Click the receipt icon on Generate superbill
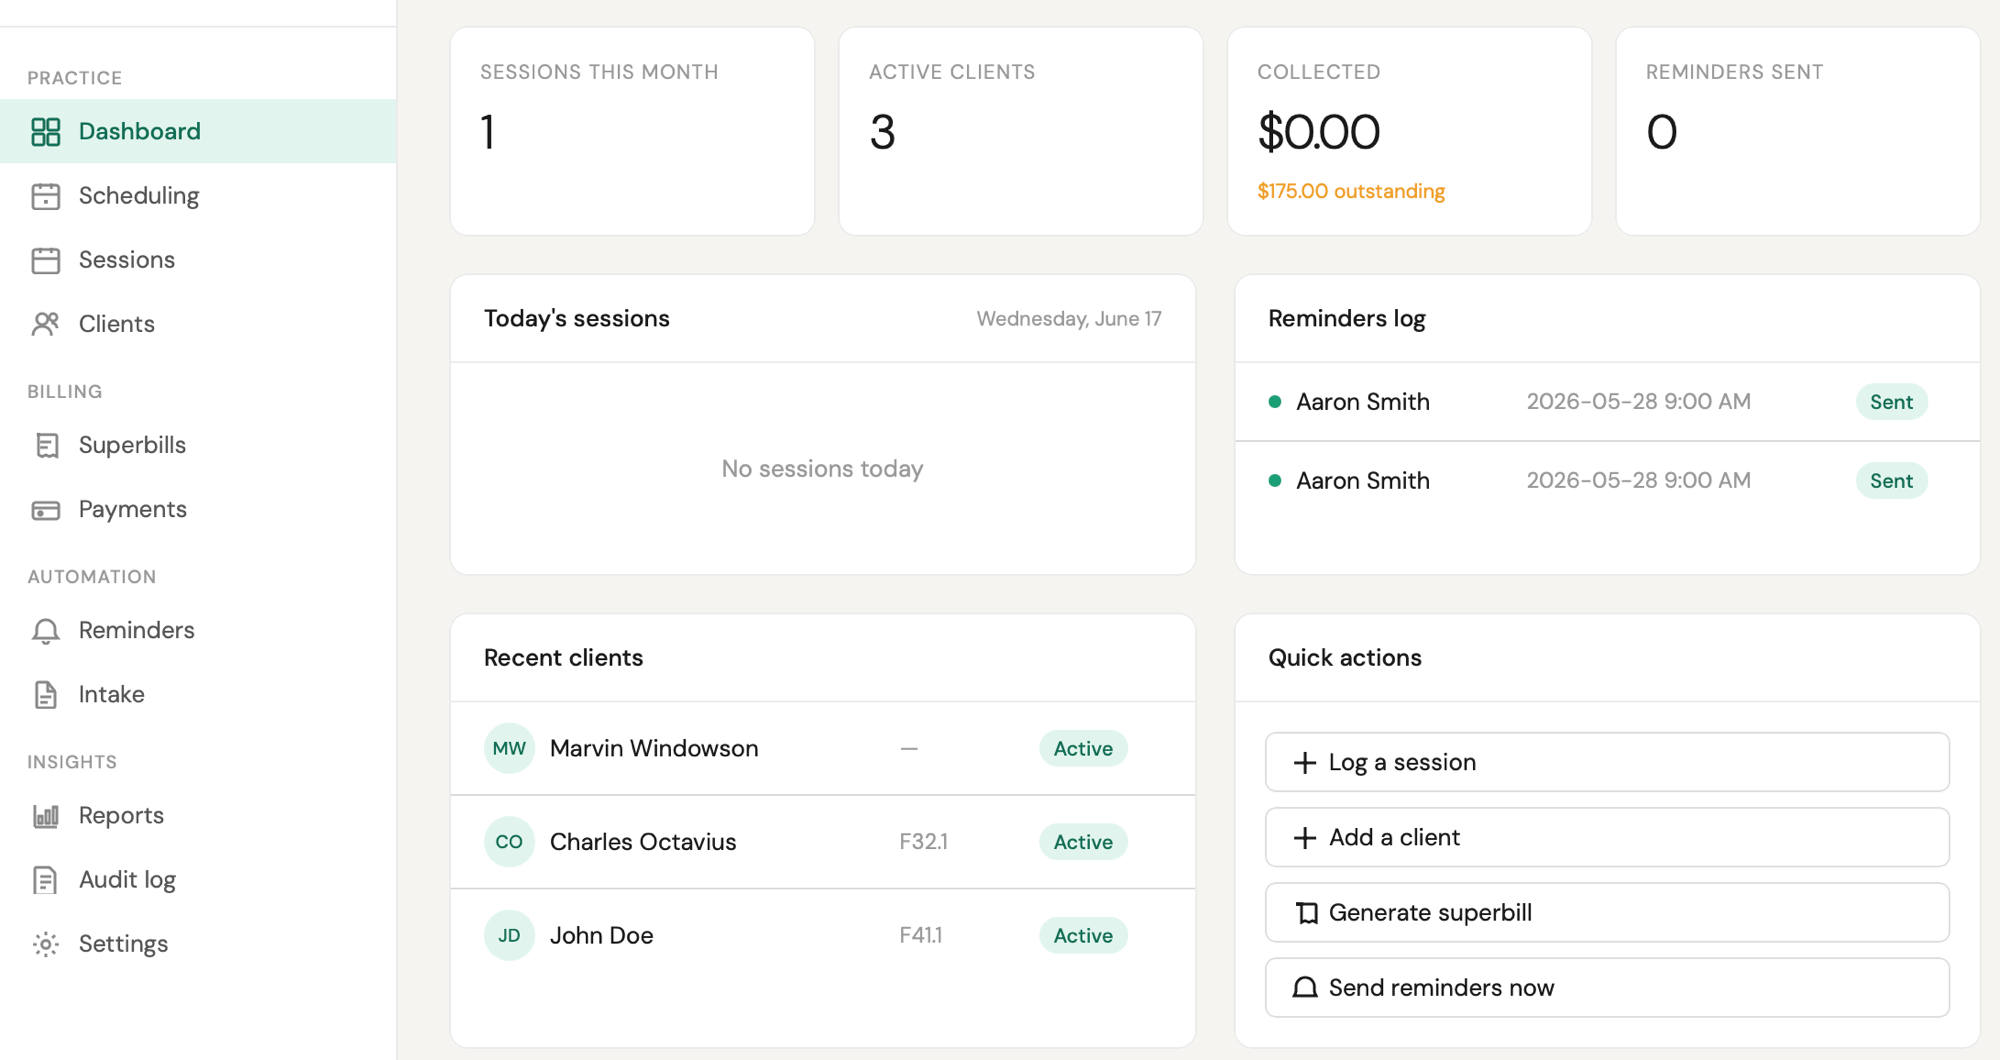The height and width of the screenshot is (1060, 2000). pos(1306,913)
